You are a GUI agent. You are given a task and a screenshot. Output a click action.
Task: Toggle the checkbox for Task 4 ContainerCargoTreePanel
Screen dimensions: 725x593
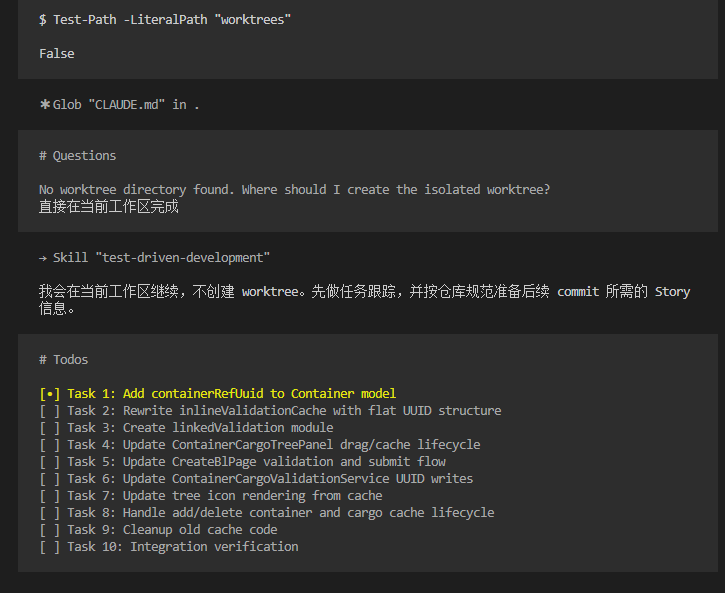pos(49,445)
